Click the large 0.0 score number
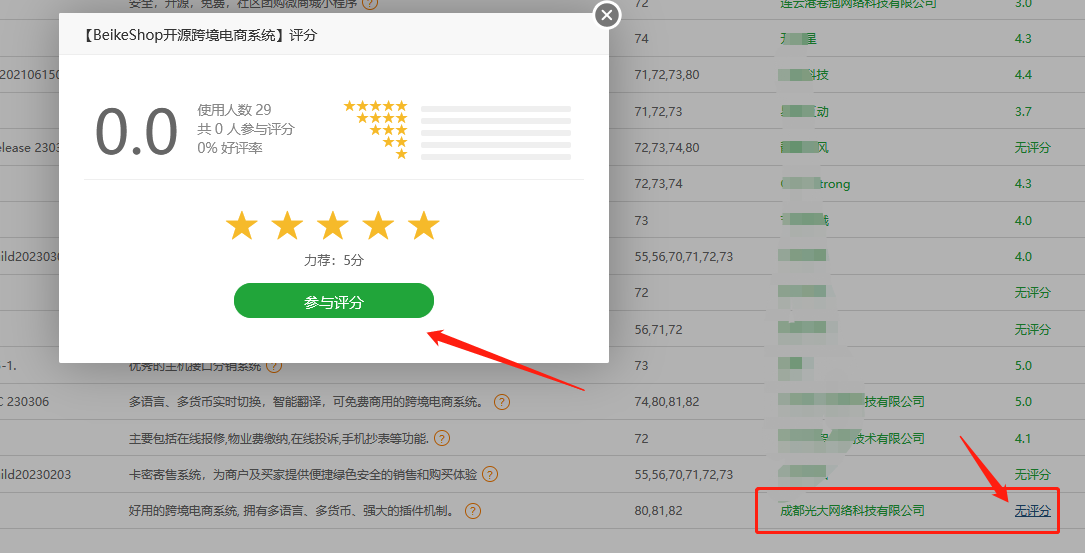Image resolution: width=1085 pixels, height=553 pixels. pyautogui.click(x=136, y=131)
